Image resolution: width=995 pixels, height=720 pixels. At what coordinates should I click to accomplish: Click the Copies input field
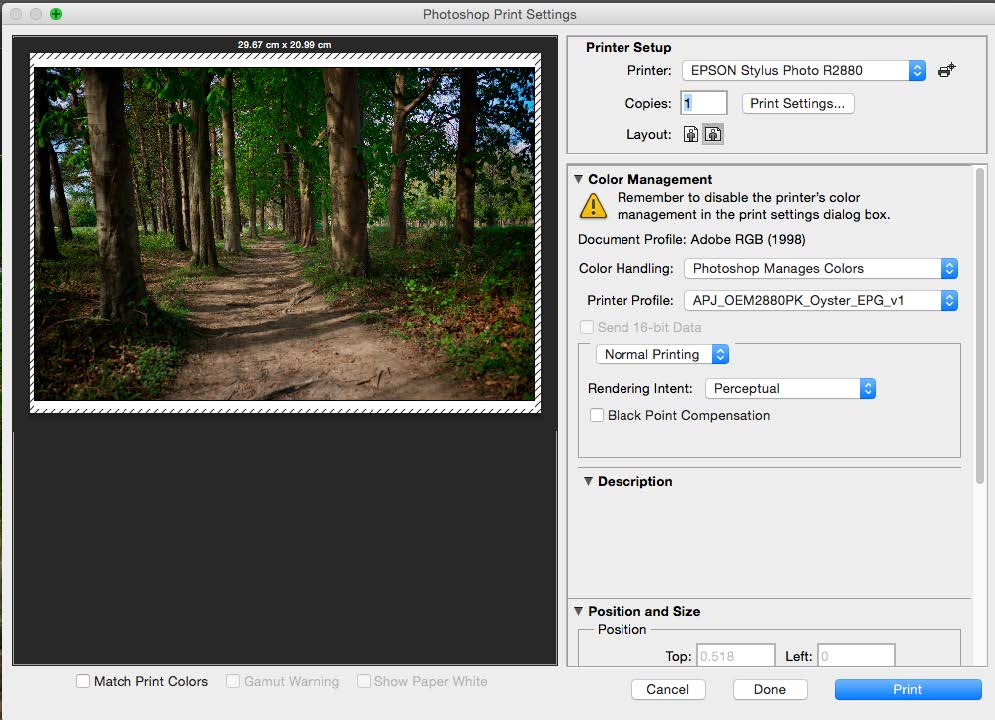coord(704,103)
